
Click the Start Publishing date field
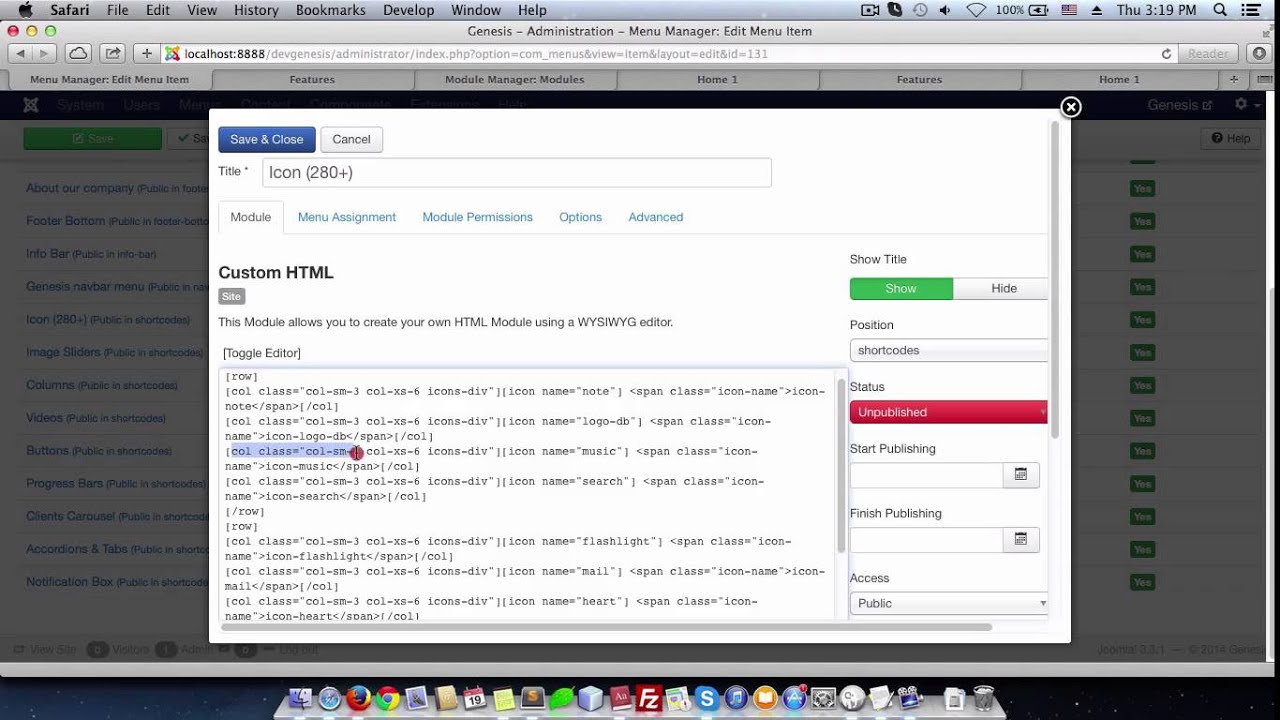click(927, 475)
